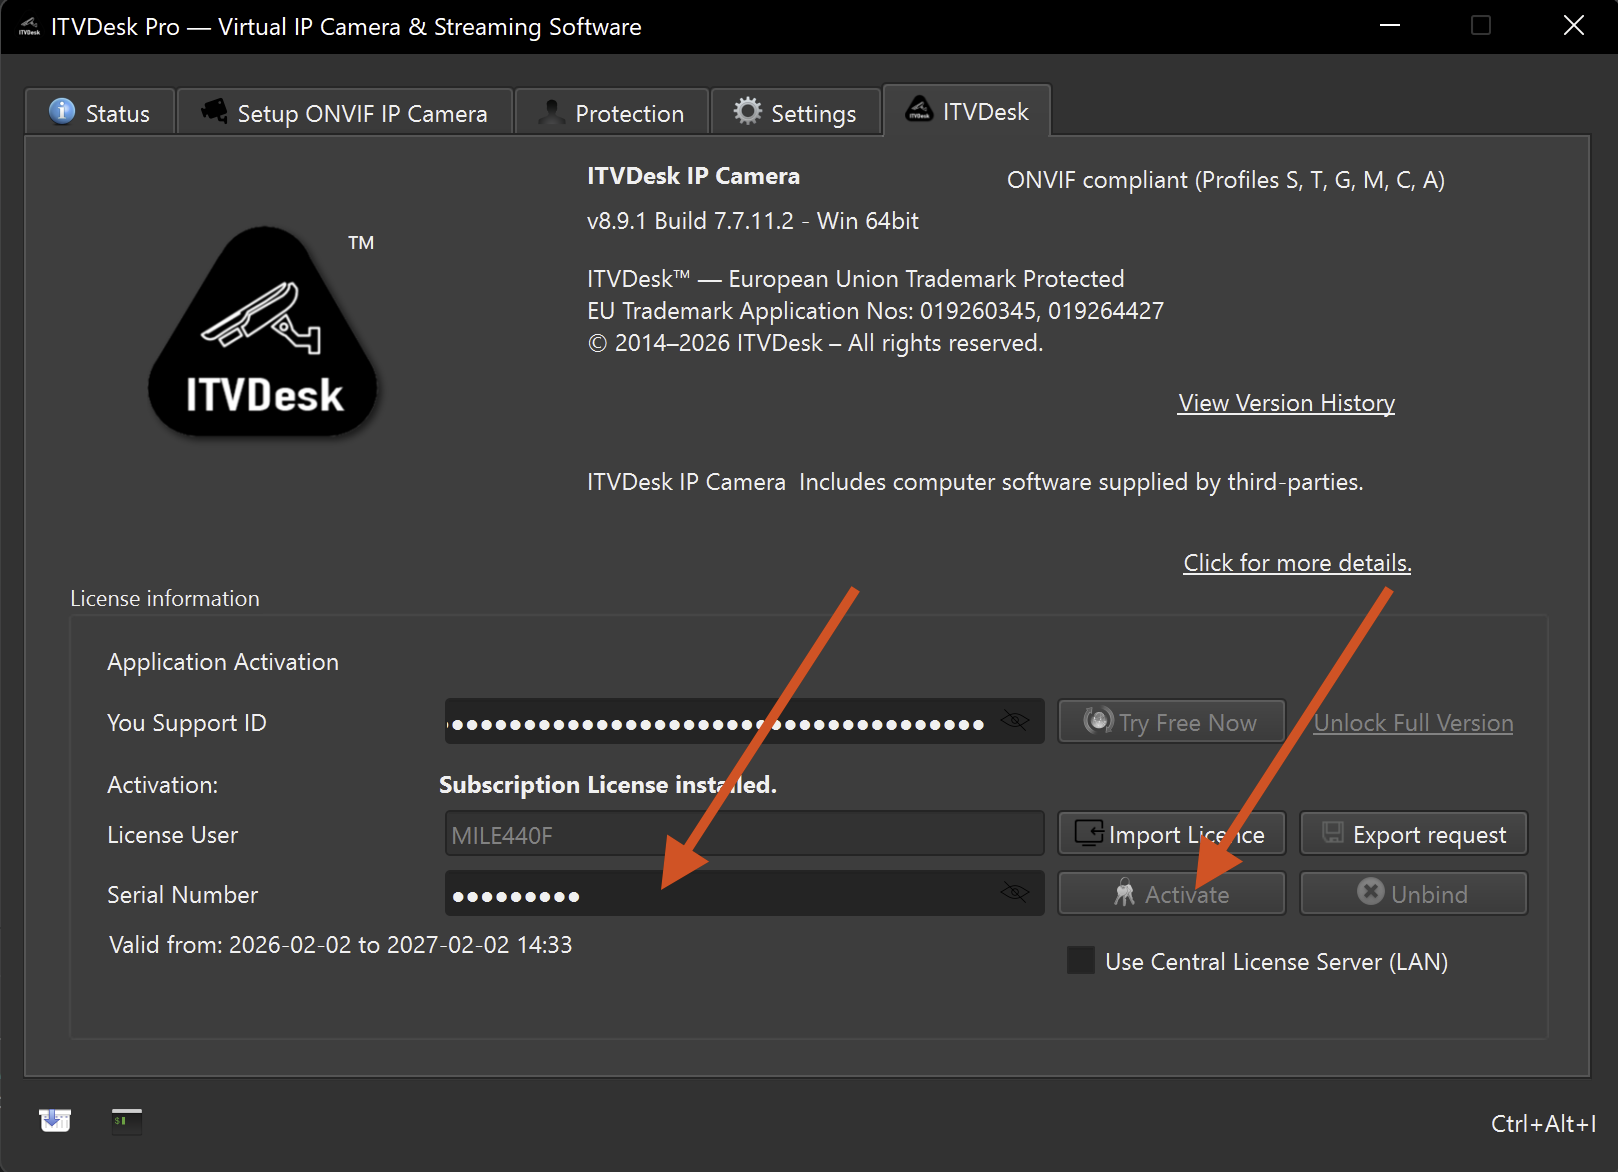This screenshot has height=1172, width=1618.
Task: Enable Use Central License Server (LAN)
Action: [1081, 961]
